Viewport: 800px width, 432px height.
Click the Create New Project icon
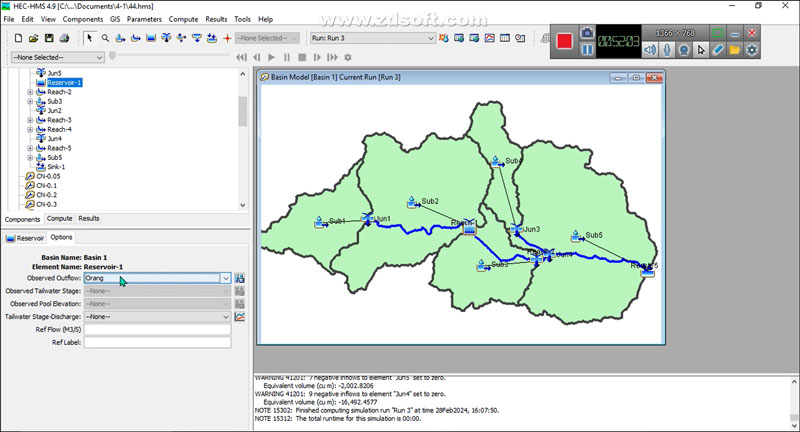click(x=19, y=38)
